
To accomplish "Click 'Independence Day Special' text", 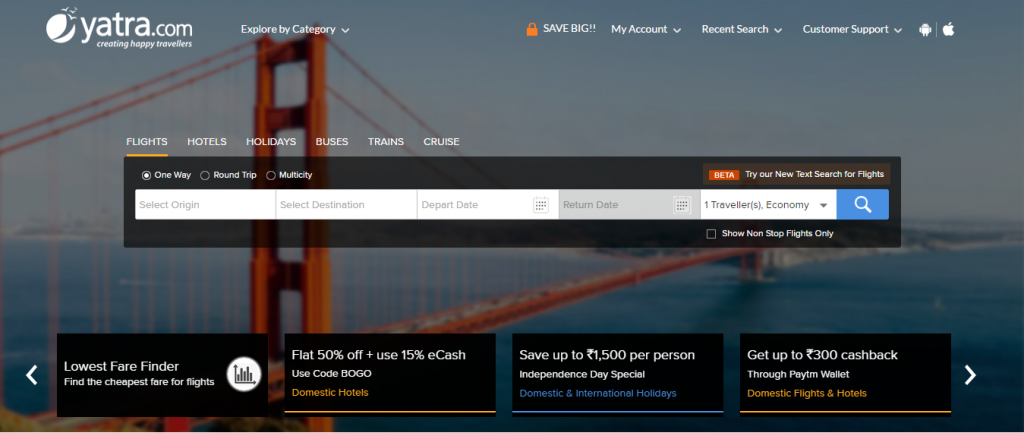I will pos(582,374).
